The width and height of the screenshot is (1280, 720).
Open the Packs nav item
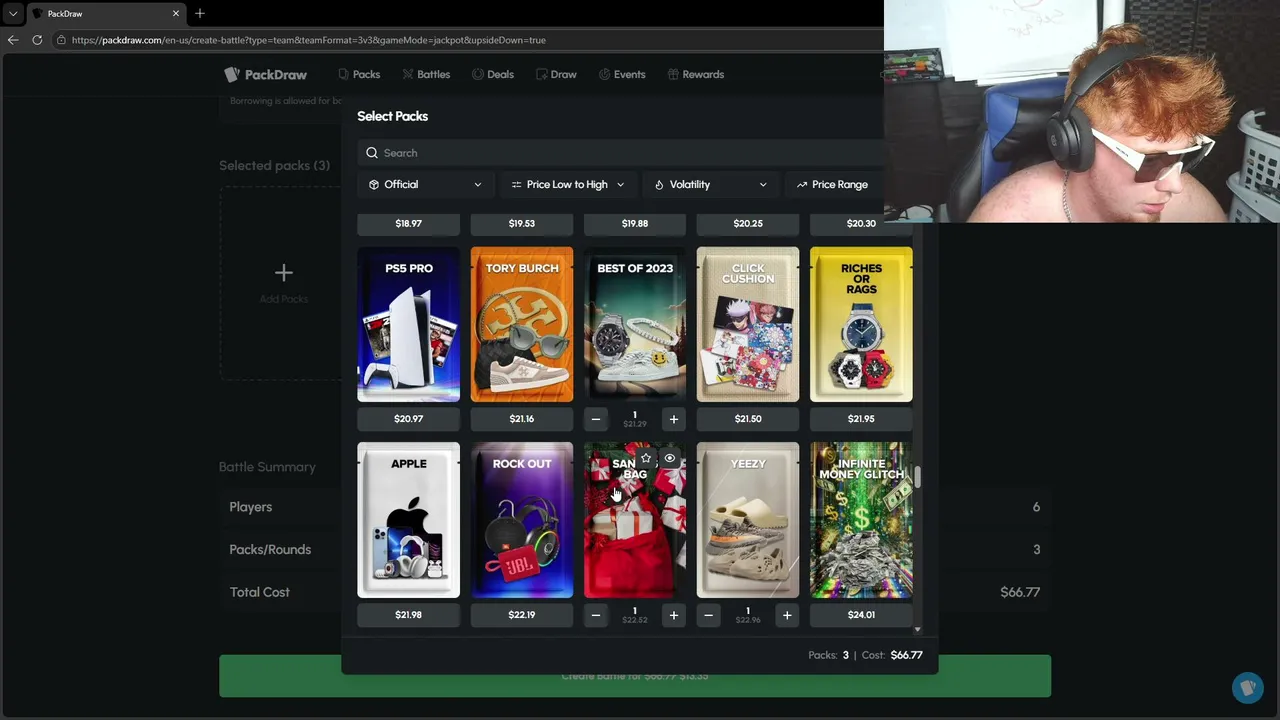click(x=359, y=74)
